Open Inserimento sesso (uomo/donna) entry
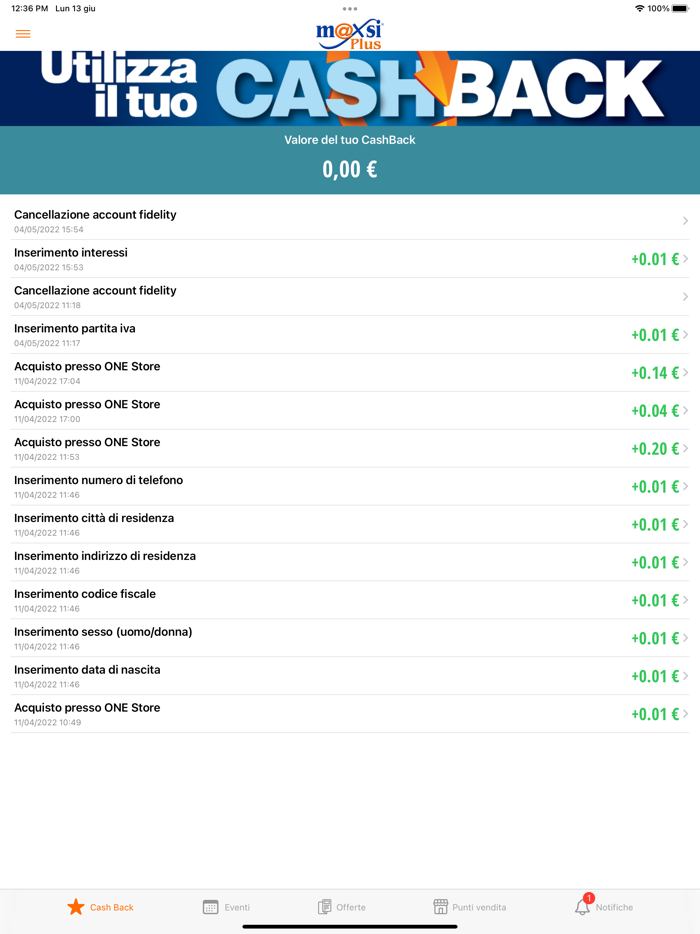The image size is (700, 934). pos(350,638)
